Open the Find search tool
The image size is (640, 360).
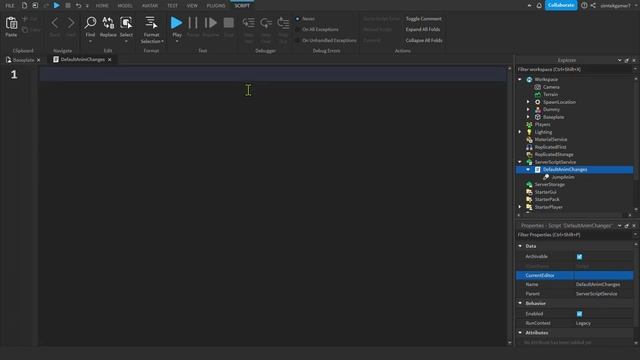(x=90, y=23)
